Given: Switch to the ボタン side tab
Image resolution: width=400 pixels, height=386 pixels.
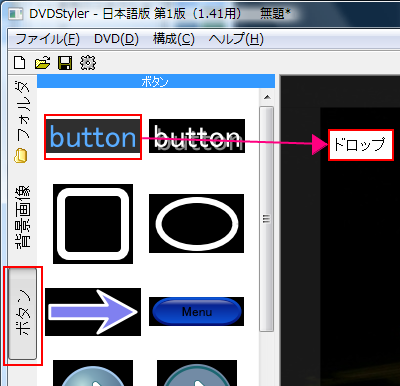Looking at the screenshot, I should pos(22,314).
